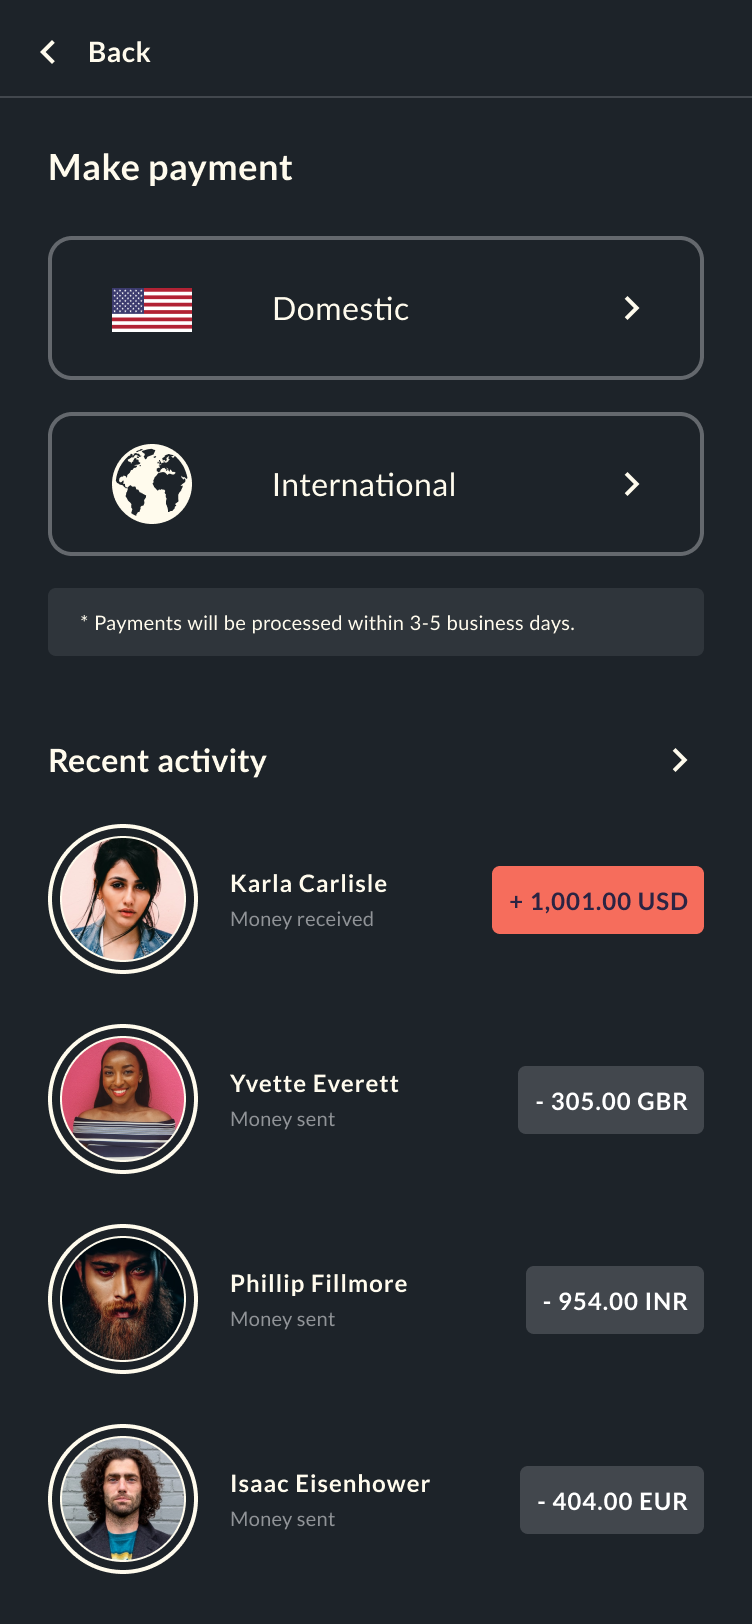Viewport: 752px width, 1624px height.
Task: Go back using the Back label
Action: pyautogui.click(x=119, y=52)
